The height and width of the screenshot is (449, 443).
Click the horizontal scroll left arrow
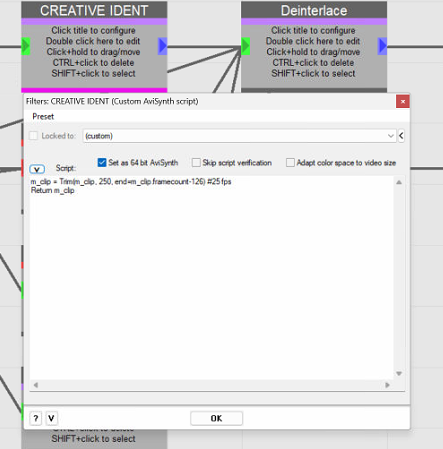click(36, 385)
